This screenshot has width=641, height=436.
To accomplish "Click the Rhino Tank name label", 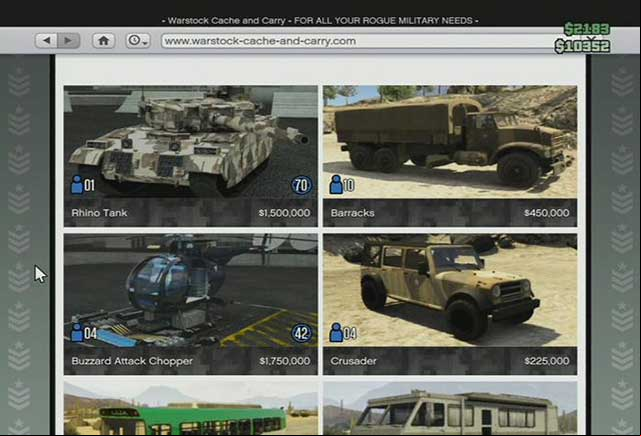I will pos(99,213).
